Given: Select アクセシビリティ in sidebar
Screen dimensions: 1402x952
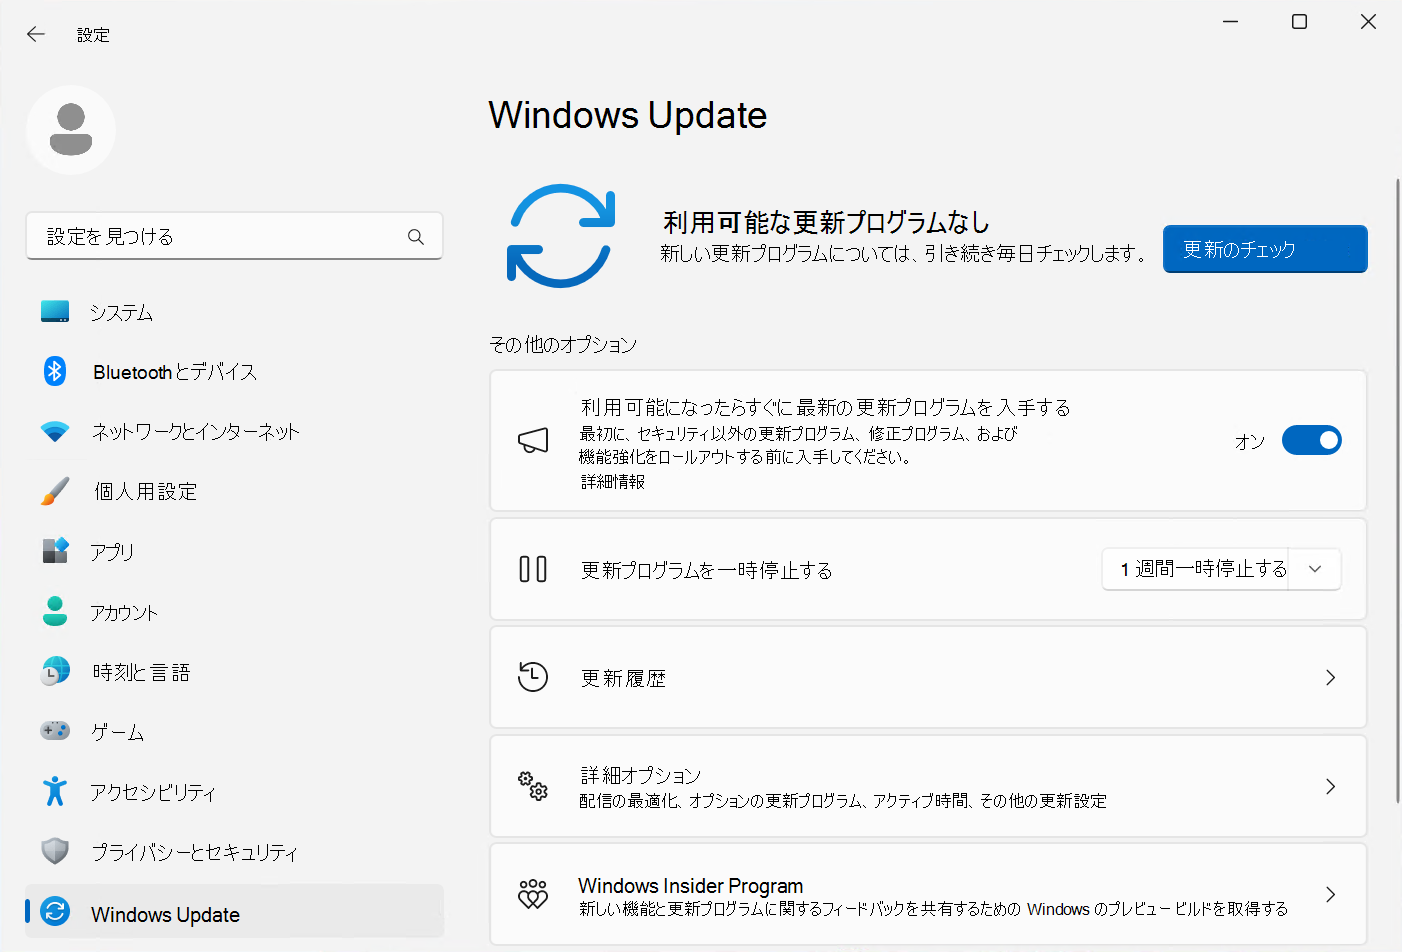Looking at the screenshot, I should 234,792.
